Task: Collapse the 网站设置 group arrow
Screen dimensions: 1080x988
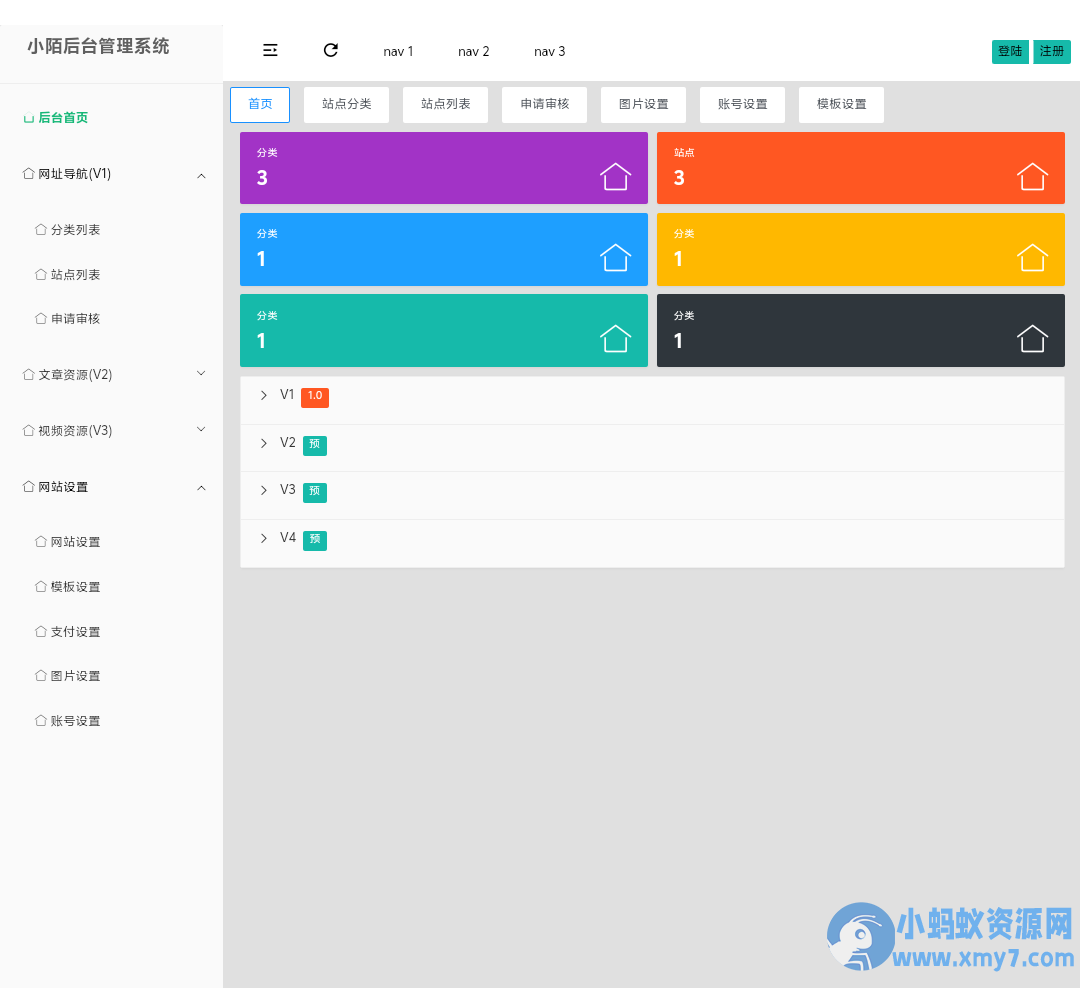Action: 201,488
